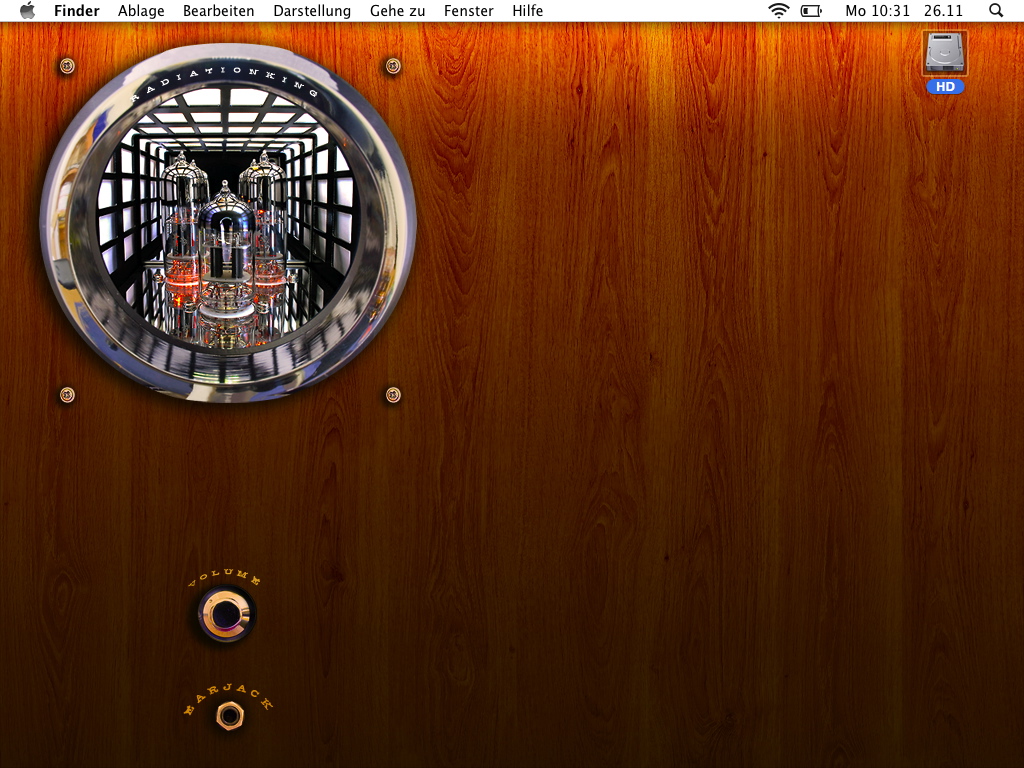Image resolution: width=1024 pixels, height=768 pixels.
Task: Open the Ablage menu
Action: click(x=141, y=11)
